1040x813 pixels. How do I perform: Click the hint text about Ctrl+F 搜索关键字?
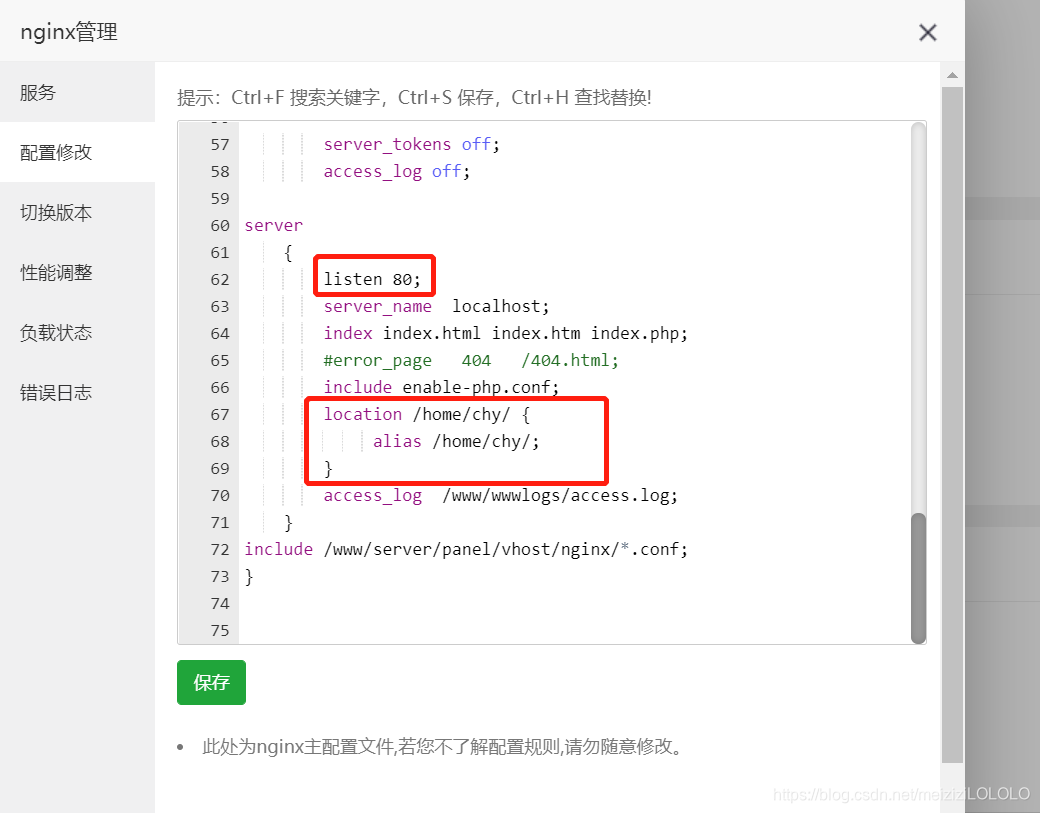click(x=414, y=97)
